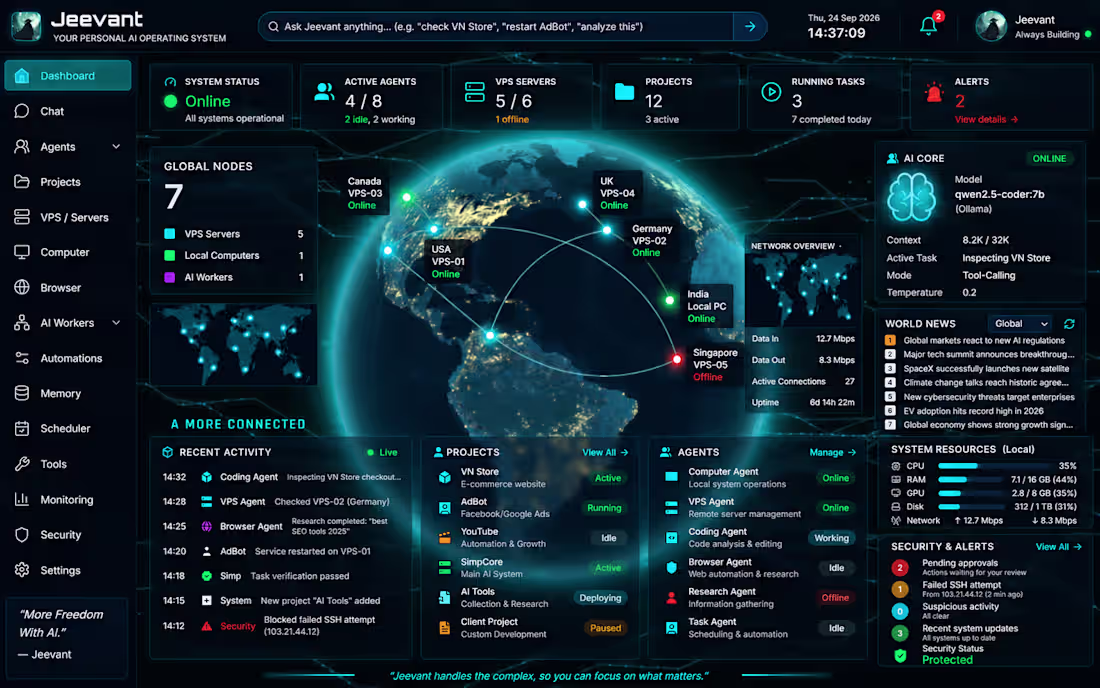The image size is (1100, 688).
Task: Click the Disk usage bar
Action: (970, 506)
